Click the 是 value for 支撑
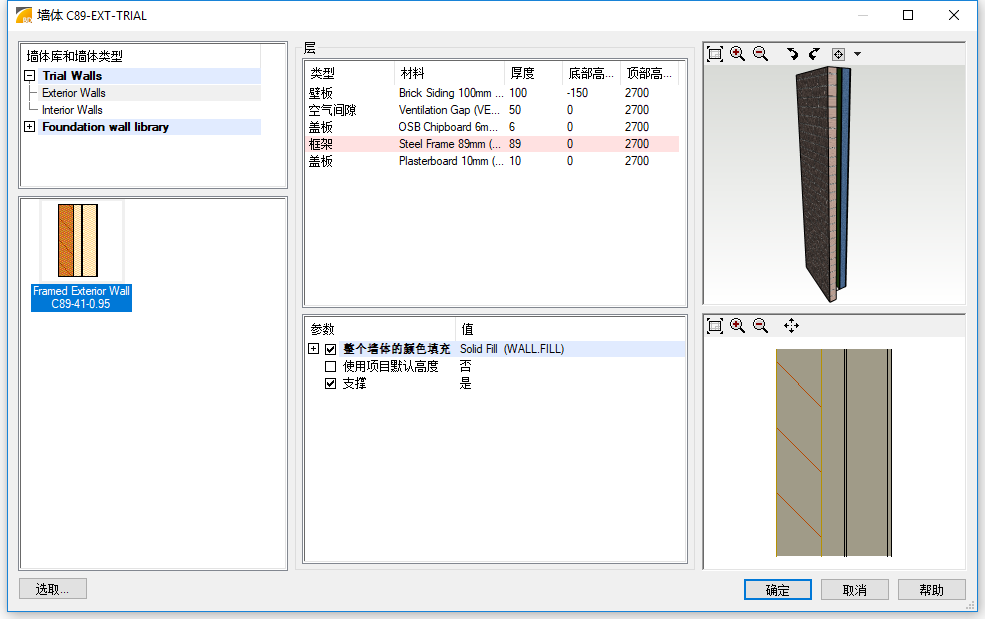This screenshot has height=619, width=985. click(x=465, y=383)
